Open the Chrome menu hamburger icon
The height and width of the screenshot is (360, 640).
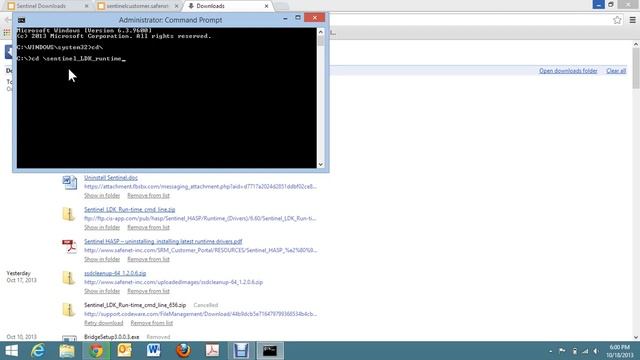632,20
